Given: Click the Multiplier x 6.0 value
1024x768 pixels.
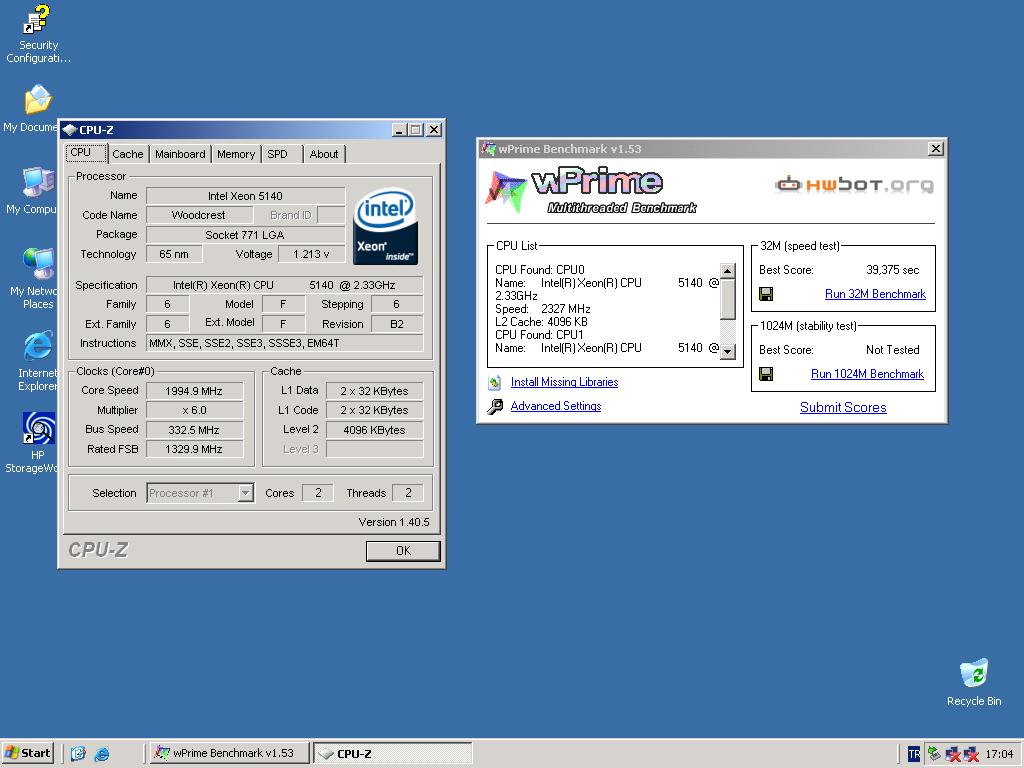Looking at the screenshot, I should (195, 410).
